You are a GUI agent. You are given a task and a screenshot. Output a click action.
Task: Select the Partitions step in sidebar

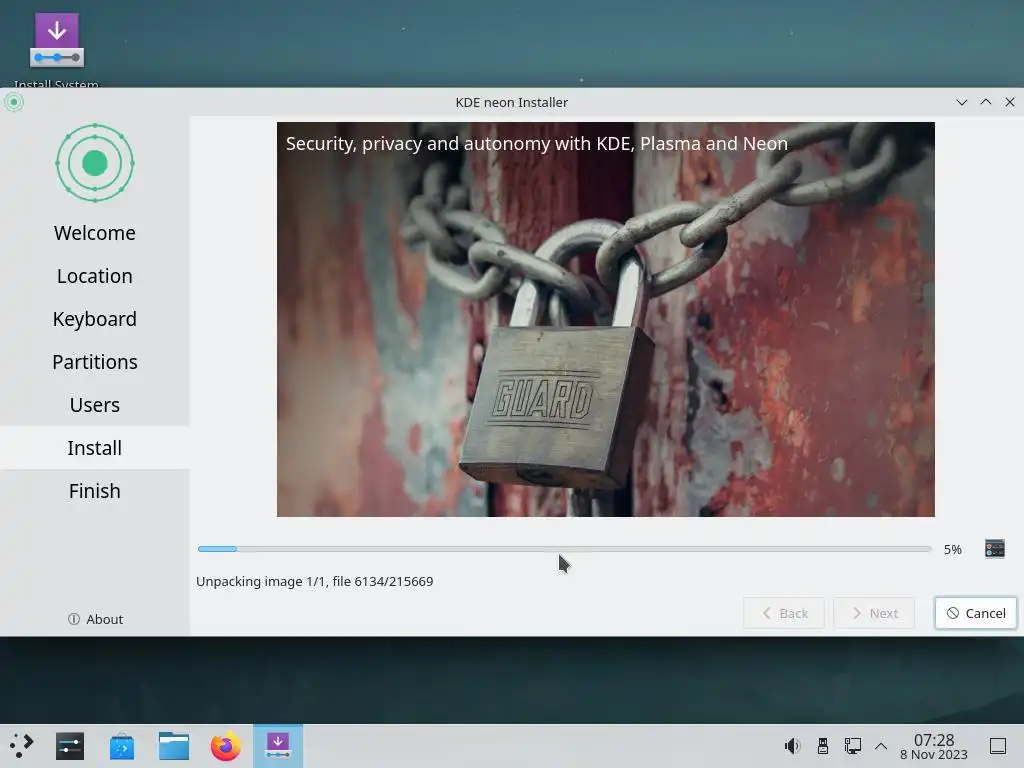tap(95, 362)
